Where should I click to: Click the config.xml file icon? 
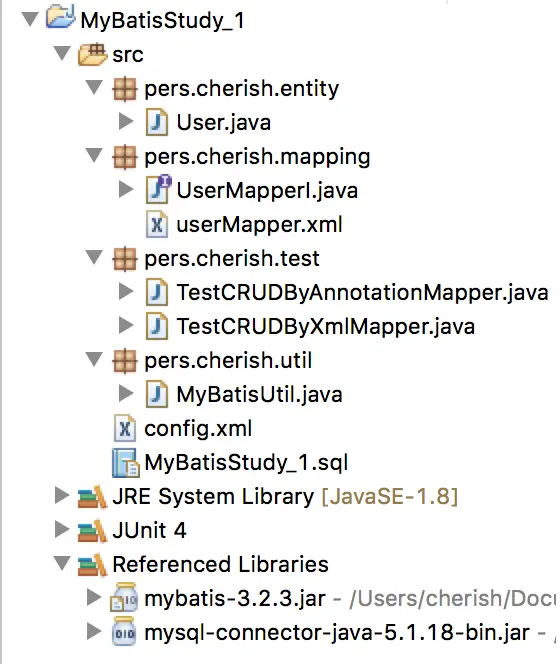coord(125,429)
